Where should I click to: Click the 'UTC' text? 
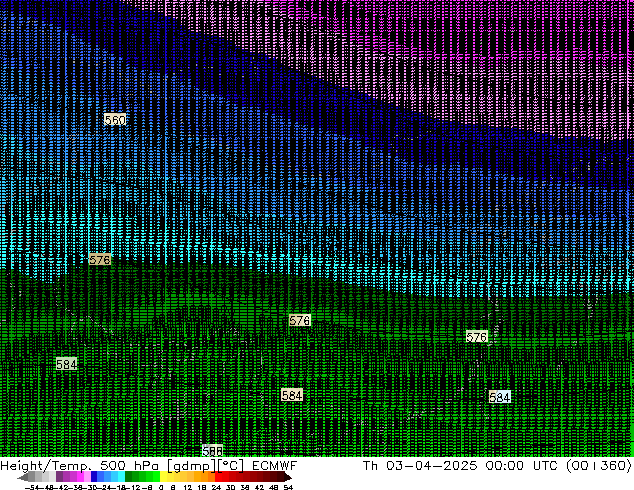click(x=545, y=466)
